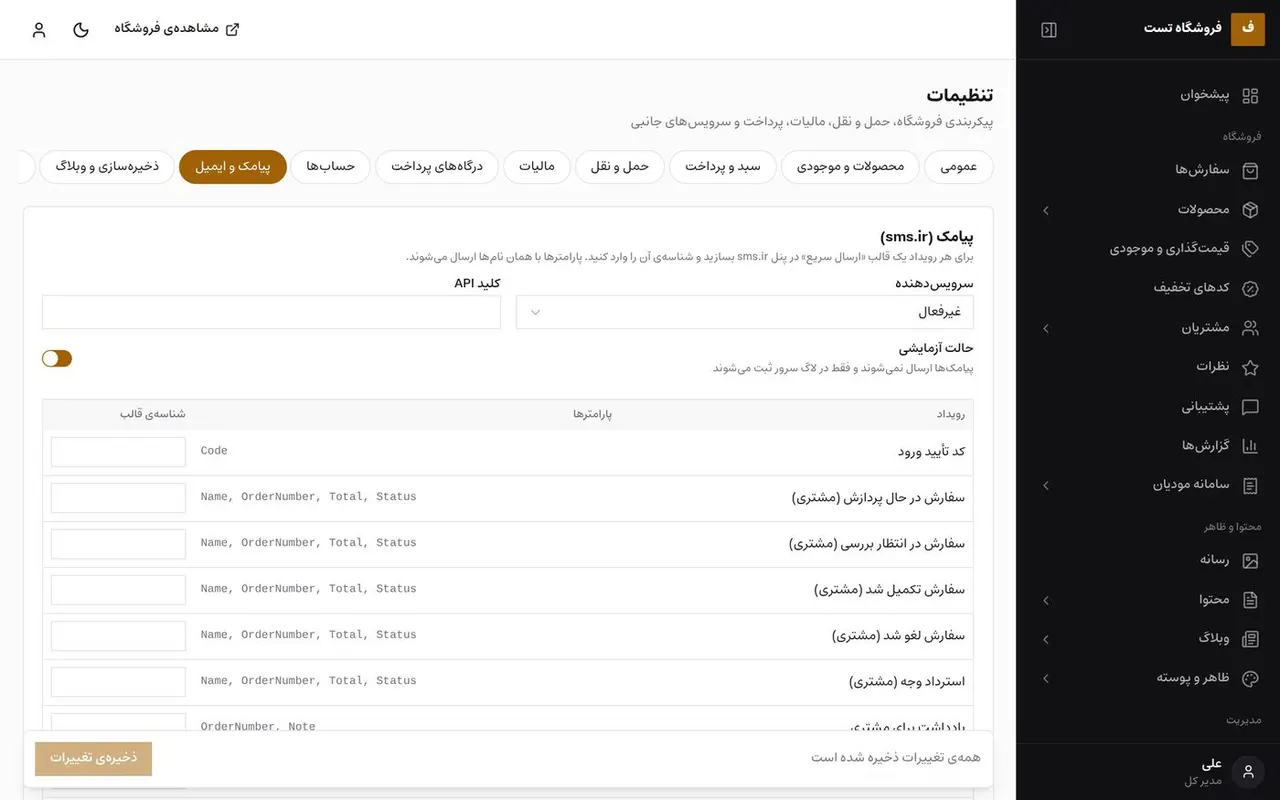Viewport: 1280px width, 800px height.
Task: Click the ذخیره‌ی تغییرات save button
Action: pyautogui.click(x=93, y=758)
